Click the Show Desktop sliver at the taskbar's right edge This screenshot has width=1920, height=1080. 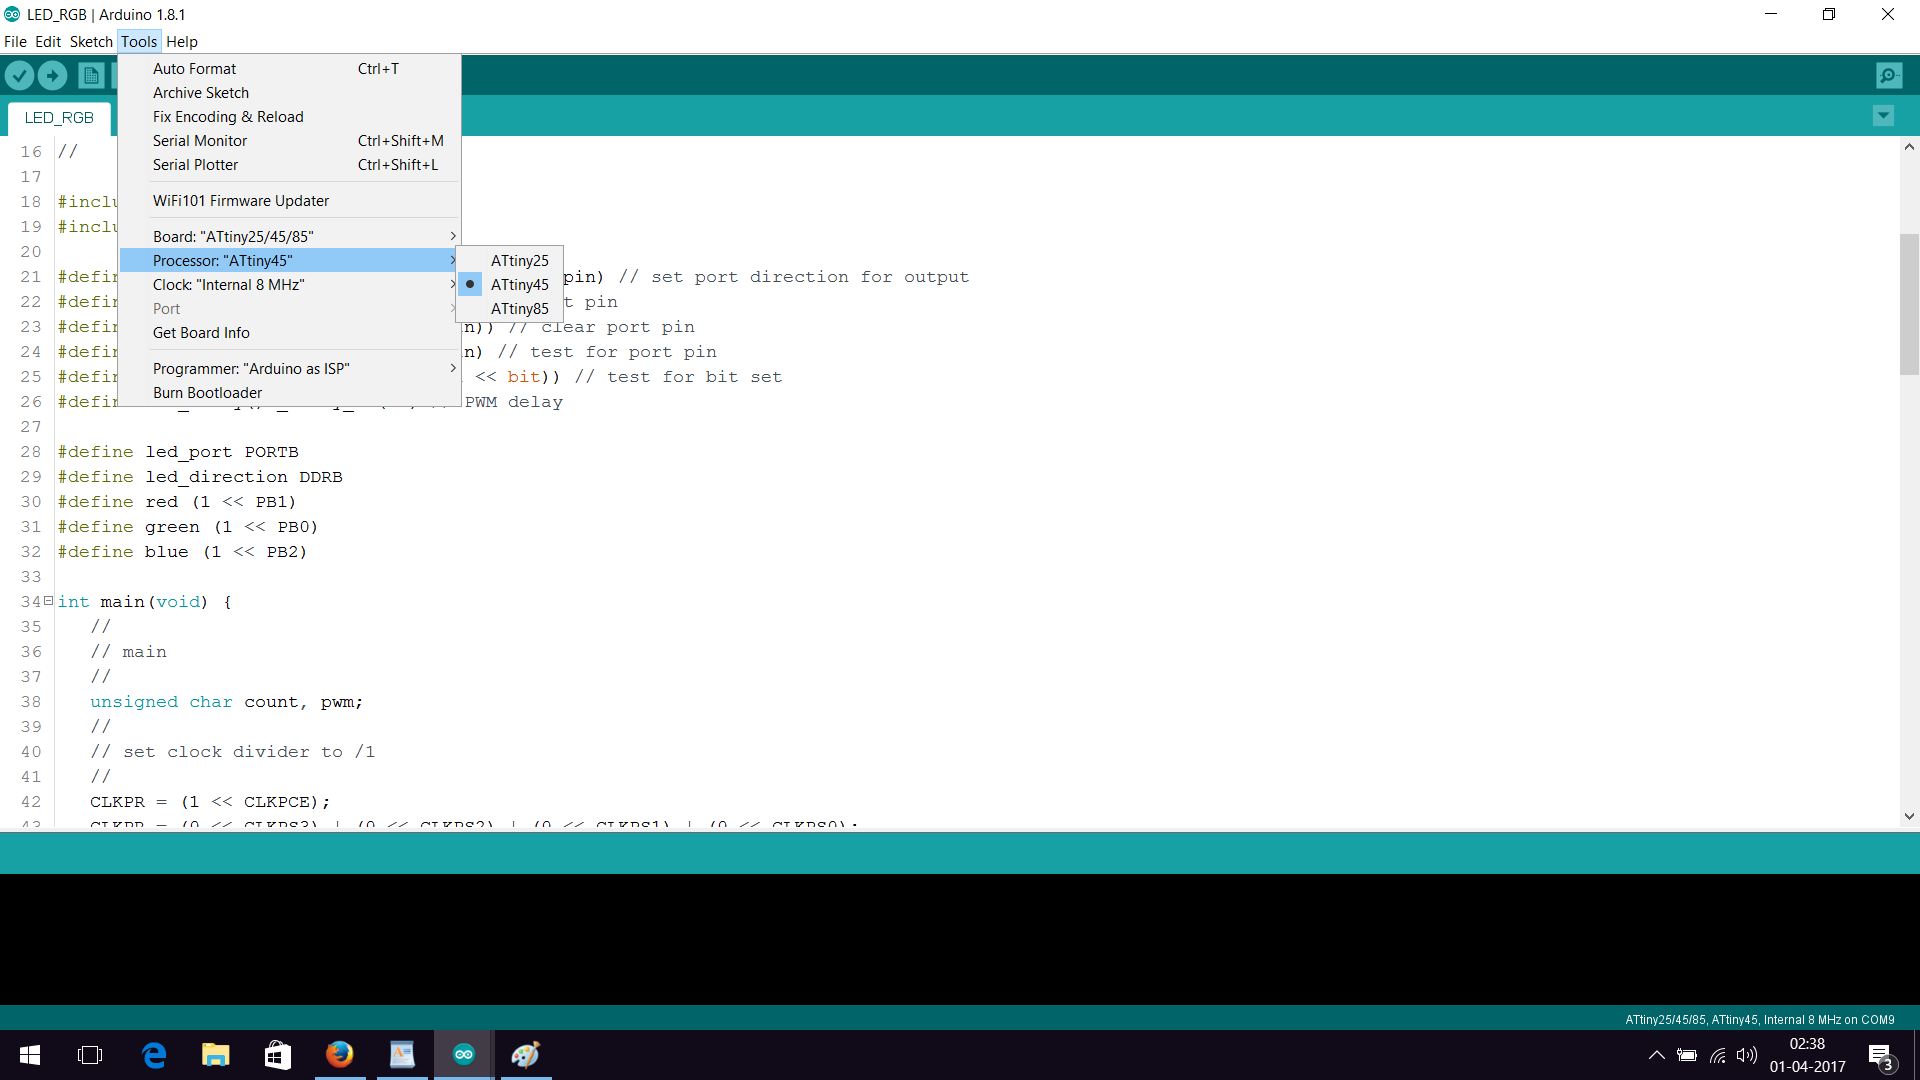click(x=1916, y=1055)
